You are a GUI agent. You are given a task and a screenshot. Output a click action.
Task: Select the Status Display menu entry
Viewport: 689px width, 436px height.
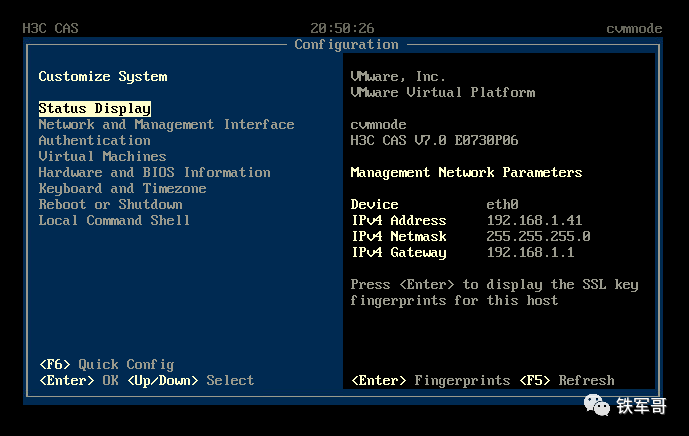coord(94,109)
